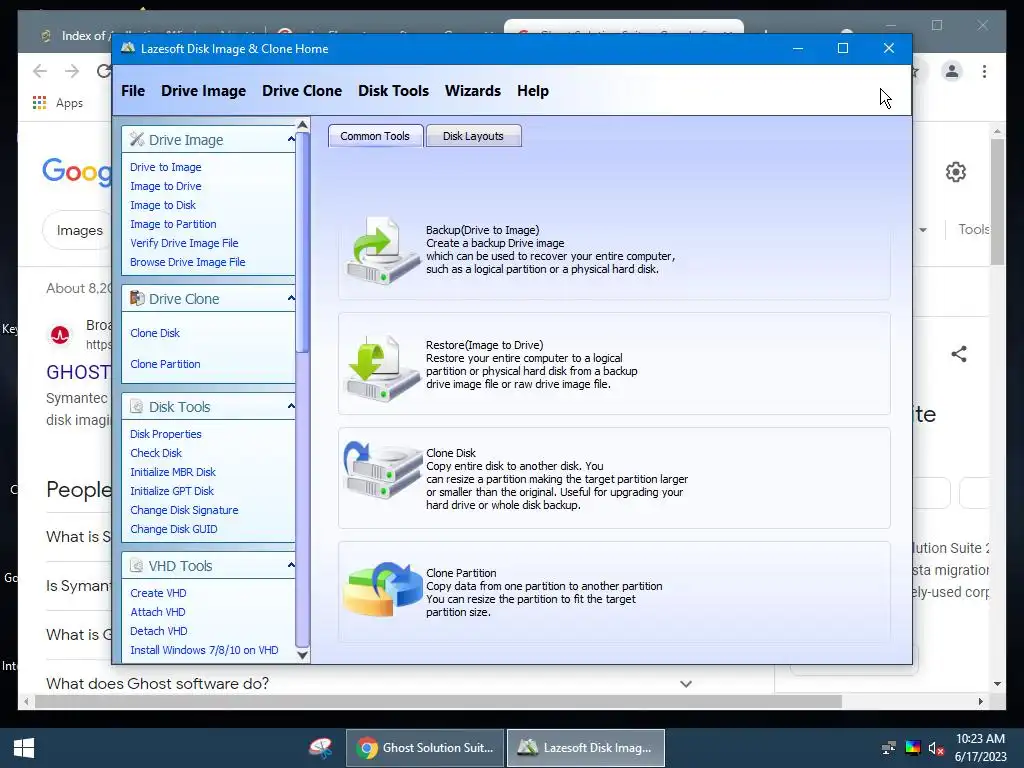This screenshot has width=1024, height=768.
Task: Open the Drive Image menu
Action: coord(204,91)
